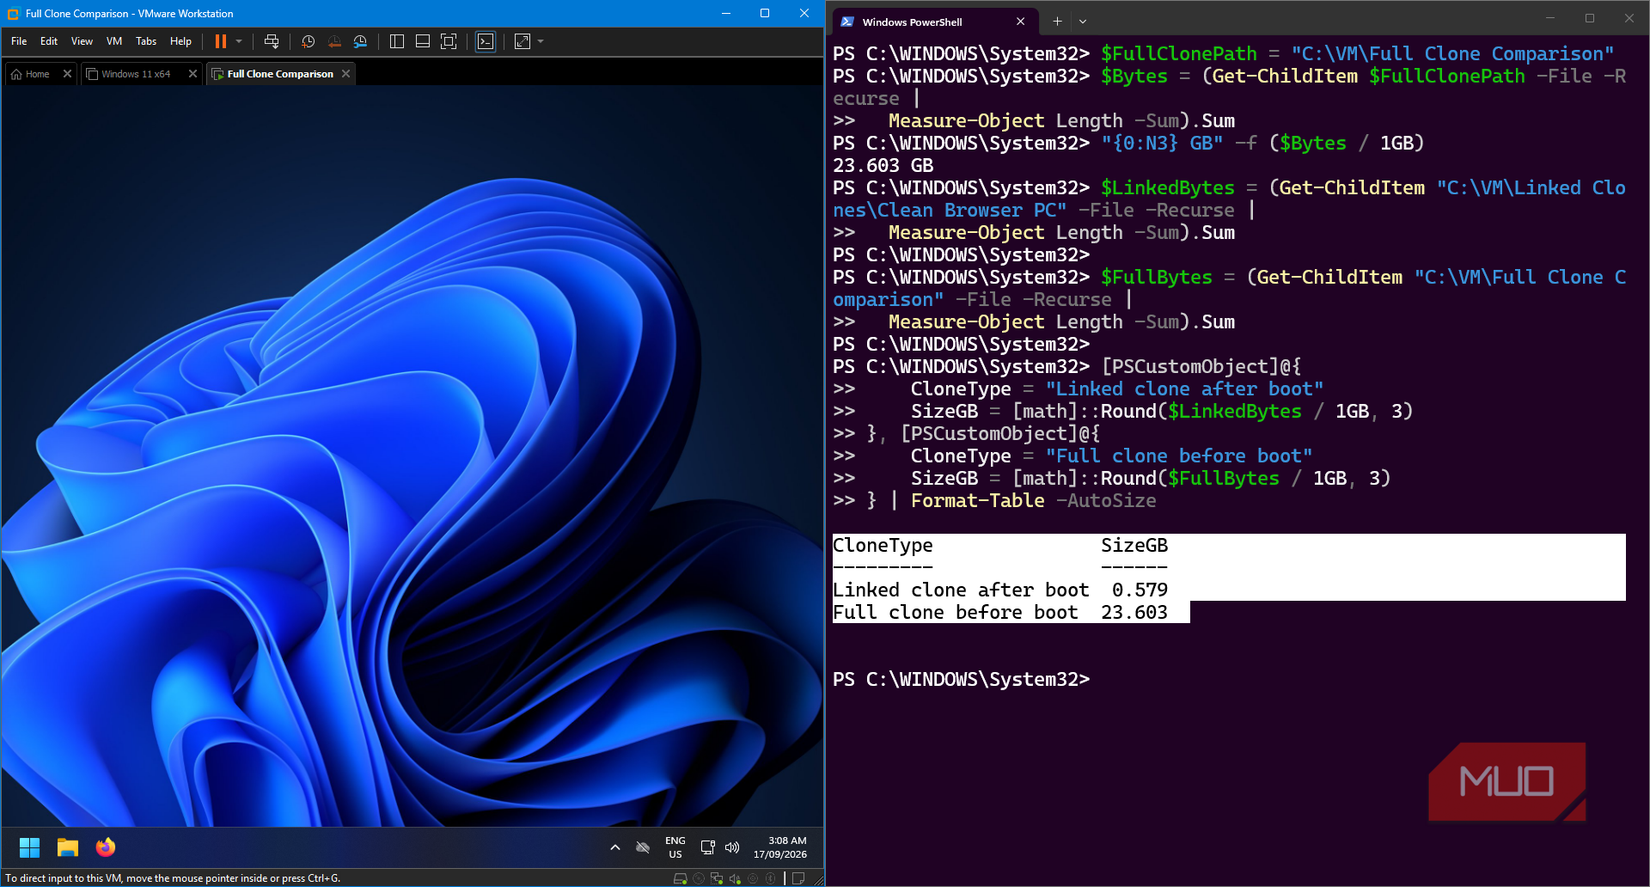Toggle the console view button in VMware

tap(485, 41)
